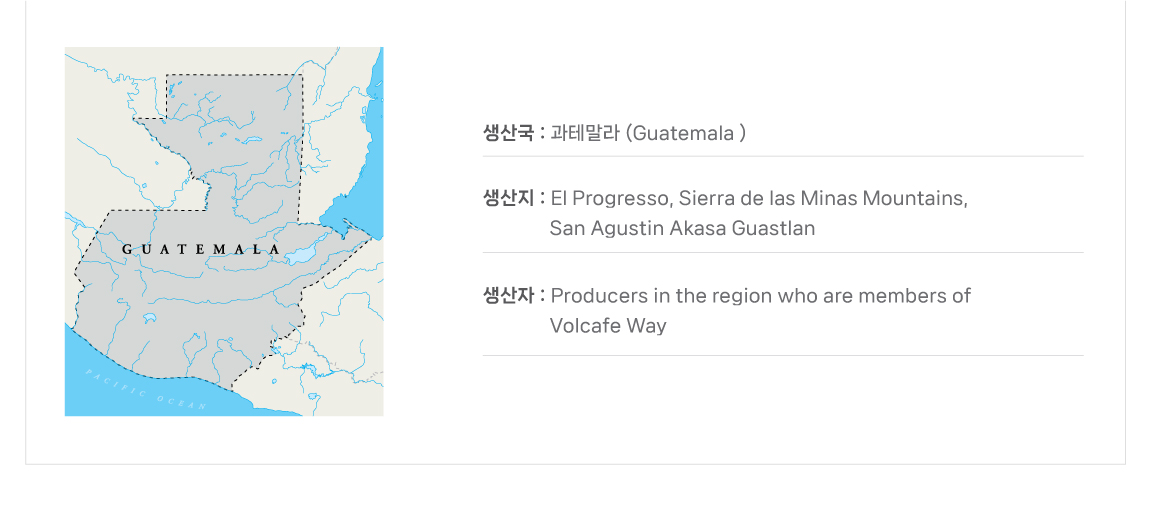Select the blue lake inside Guatemala
1150x530 pixels.
300,256
